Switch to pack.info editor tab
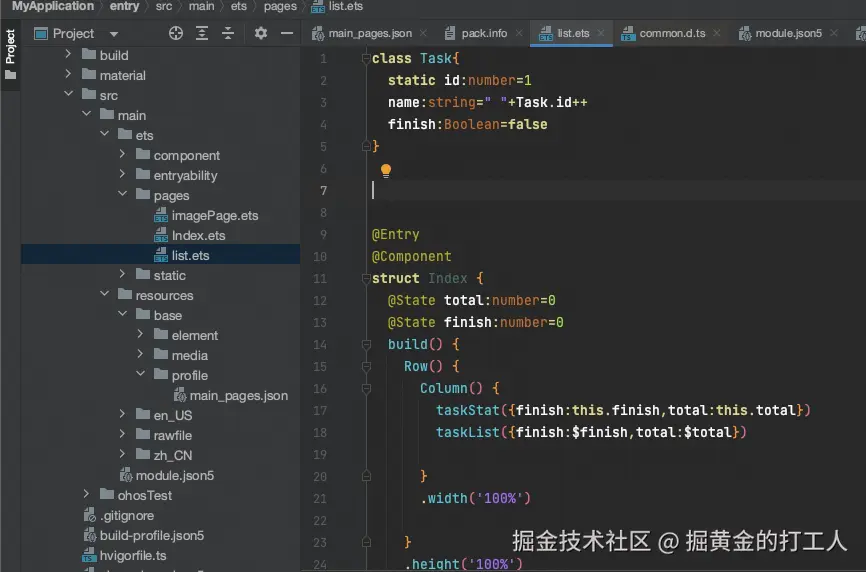 pos(484,33)
